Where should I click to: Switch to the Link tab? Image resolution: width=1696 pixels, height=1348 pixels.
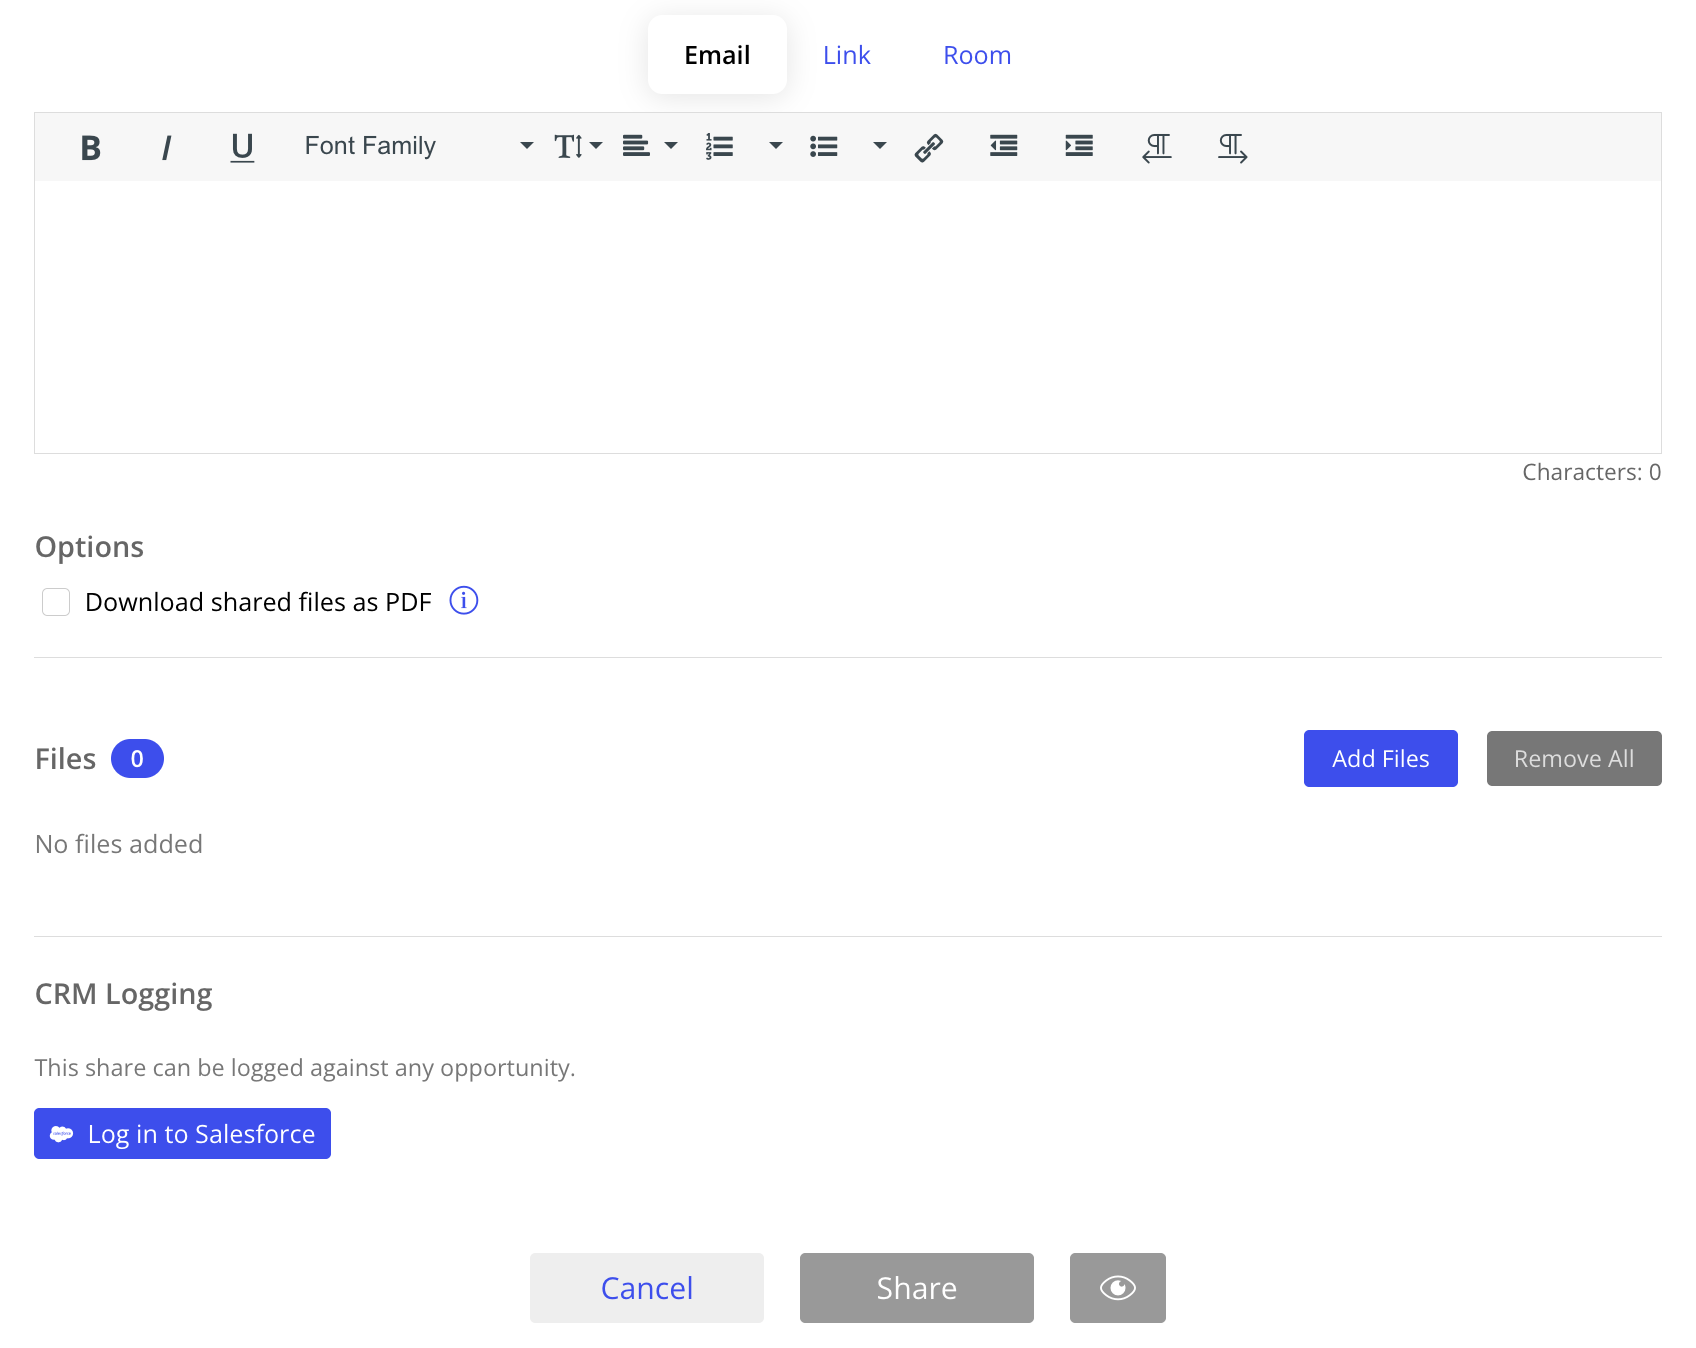coord(846,55)
